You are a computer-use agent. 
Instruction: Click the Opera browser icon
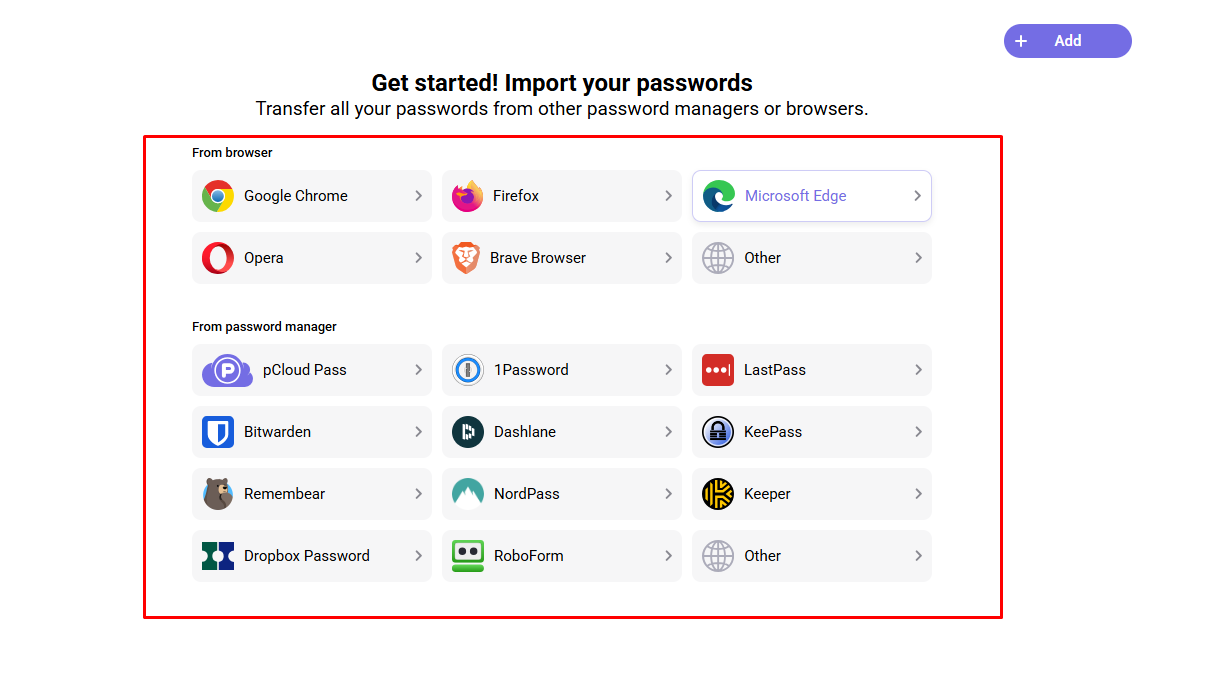point(218,258)
